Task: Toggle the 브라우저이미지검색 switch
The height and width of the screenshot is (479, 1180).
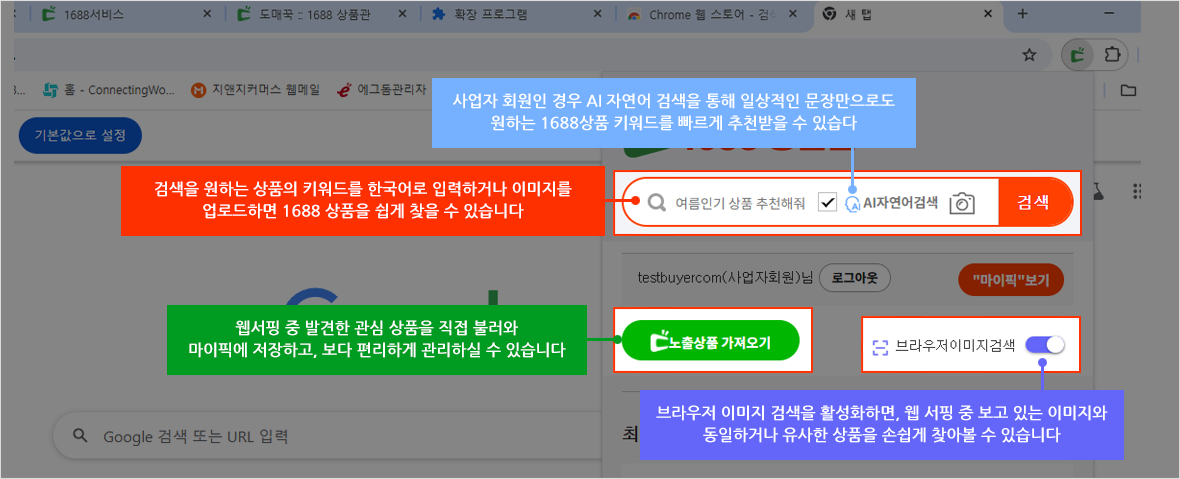Action: pyautogui.click(x=1045, y=344)
